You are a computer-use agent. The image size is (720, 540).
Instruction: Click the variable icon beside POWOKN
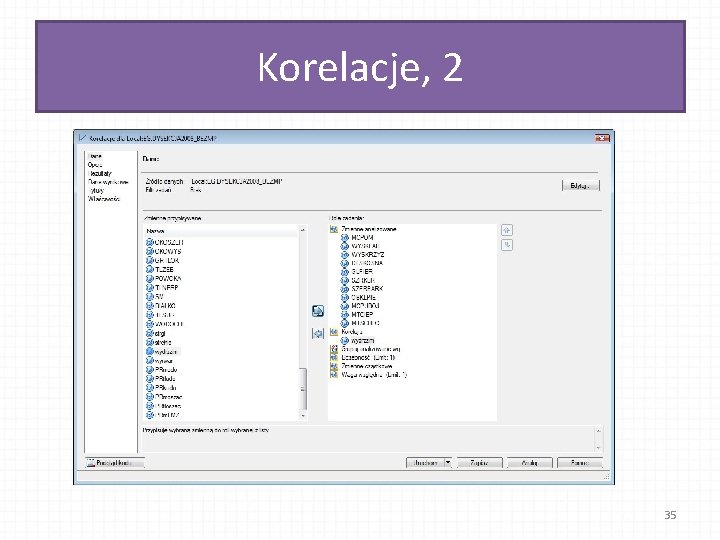click(x=150, y=278)
